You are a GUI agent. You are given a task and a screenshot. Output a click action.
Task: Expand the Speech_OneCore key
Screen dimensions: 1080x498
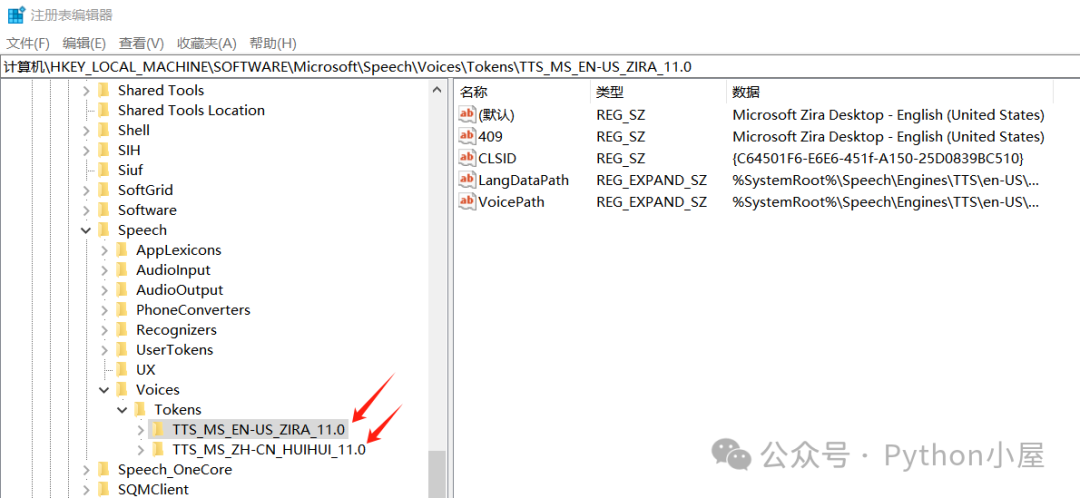point(86,470)
